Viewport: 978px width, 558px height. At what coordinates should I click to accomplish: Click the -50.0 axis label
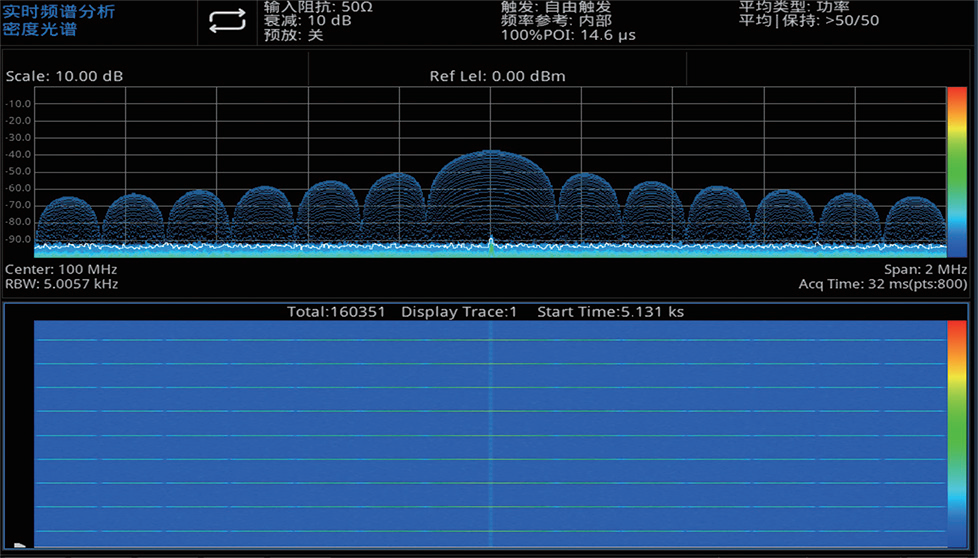click(x=19, y=171)
